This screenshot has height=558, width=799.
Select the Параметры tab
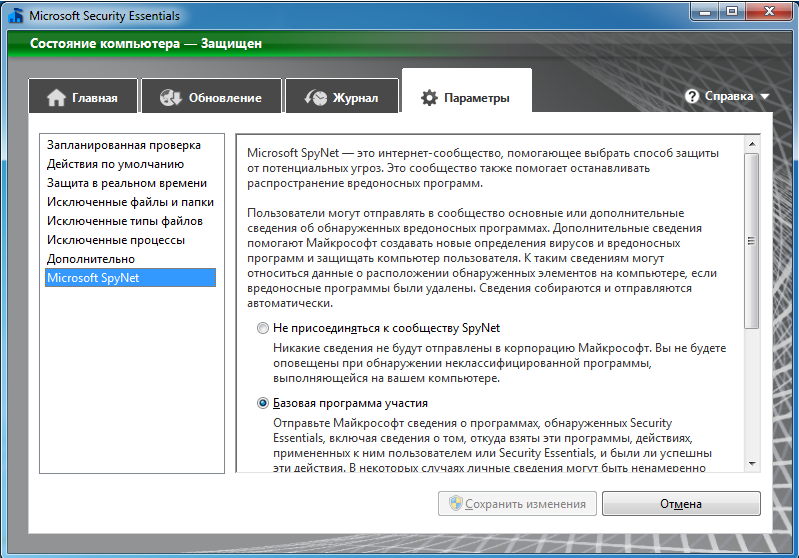[467, 91]
